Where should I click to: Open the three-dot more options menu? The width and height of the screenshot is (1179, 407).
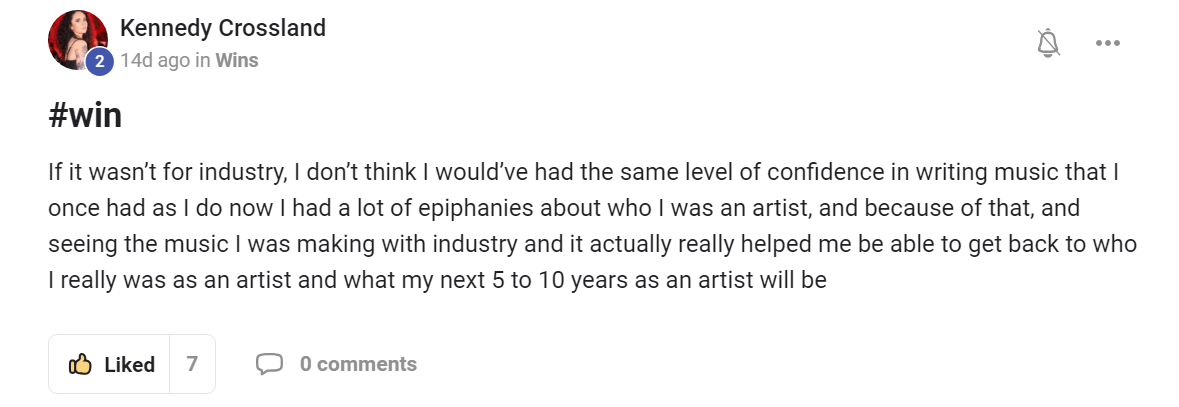pyautogui.click(x=1107, y=43)
